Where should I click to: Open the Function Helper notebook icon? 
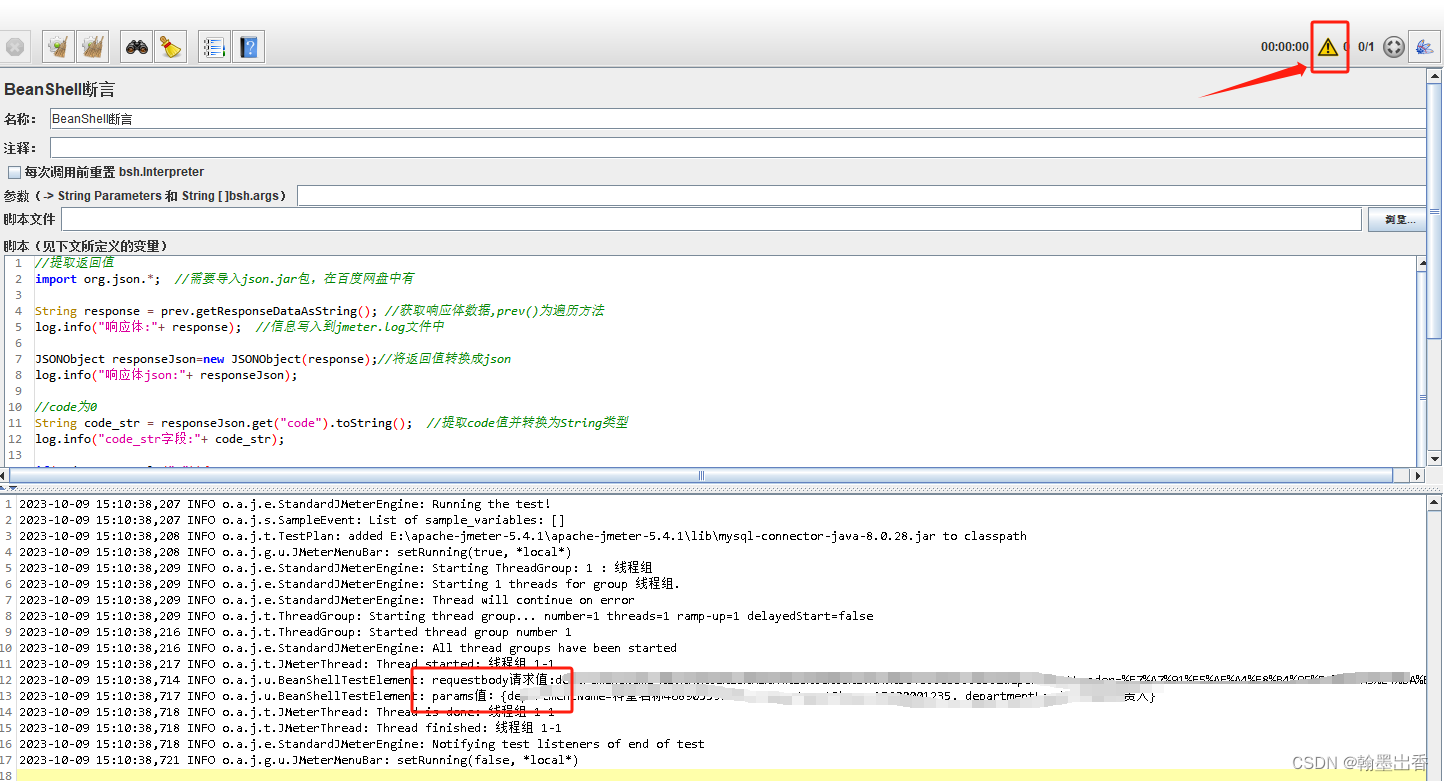pos(213,45)
